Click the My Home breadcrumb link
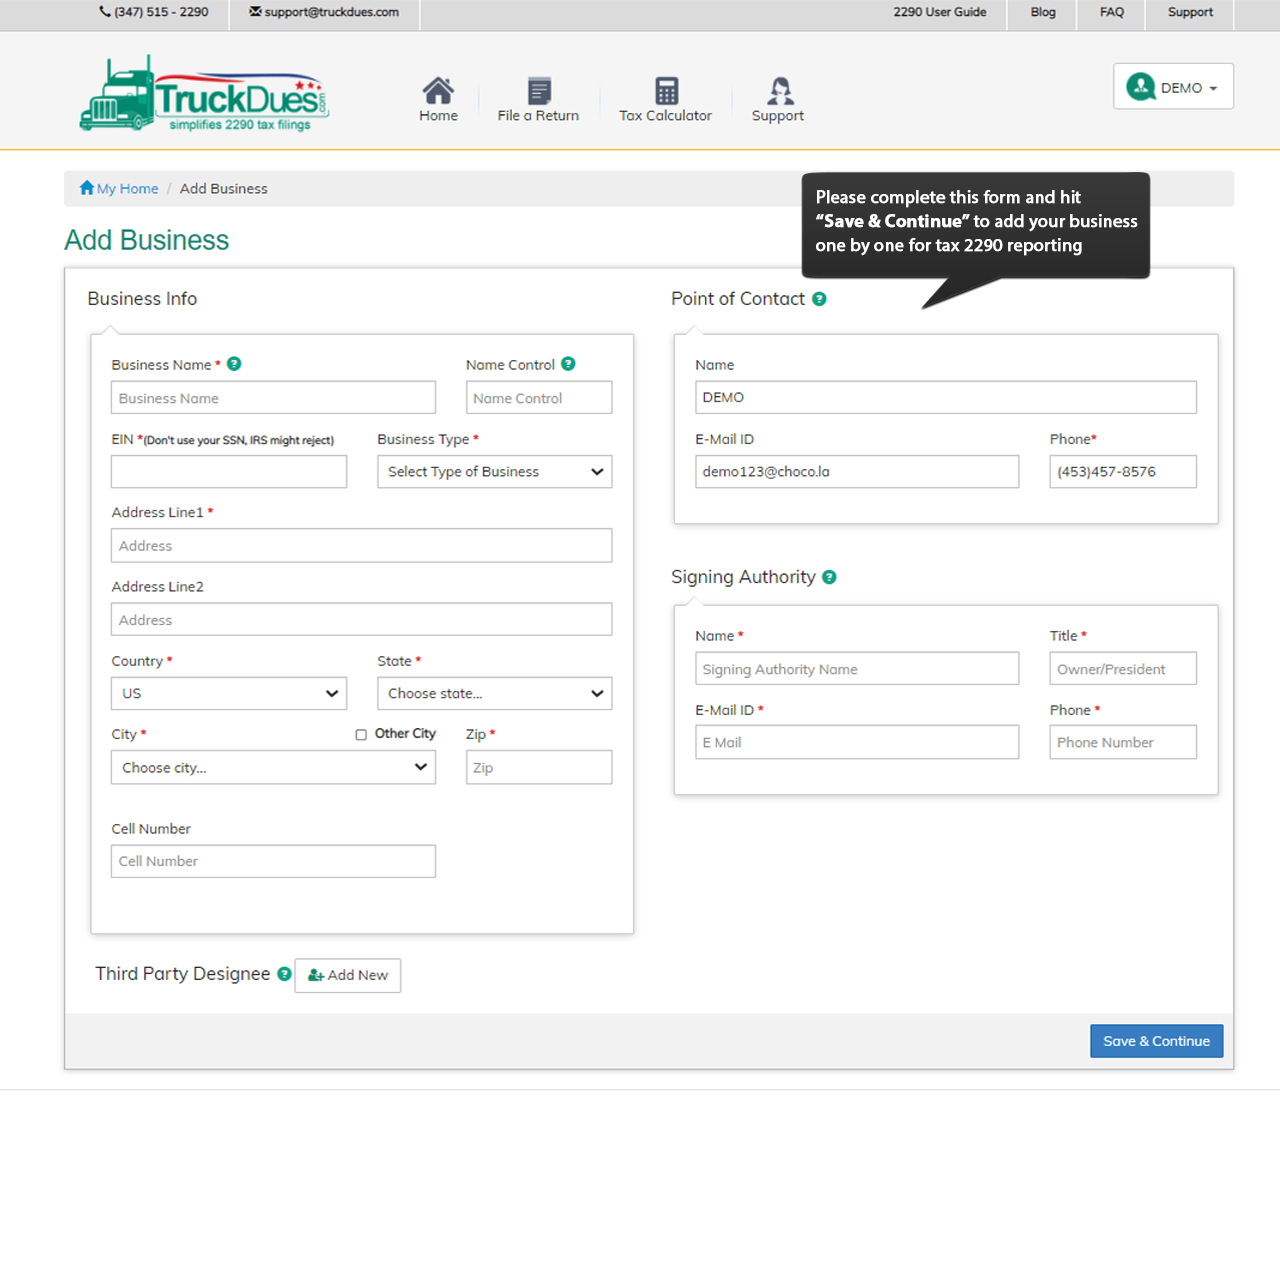The width and height of the screenshot is (1280, 1280). 127,188
